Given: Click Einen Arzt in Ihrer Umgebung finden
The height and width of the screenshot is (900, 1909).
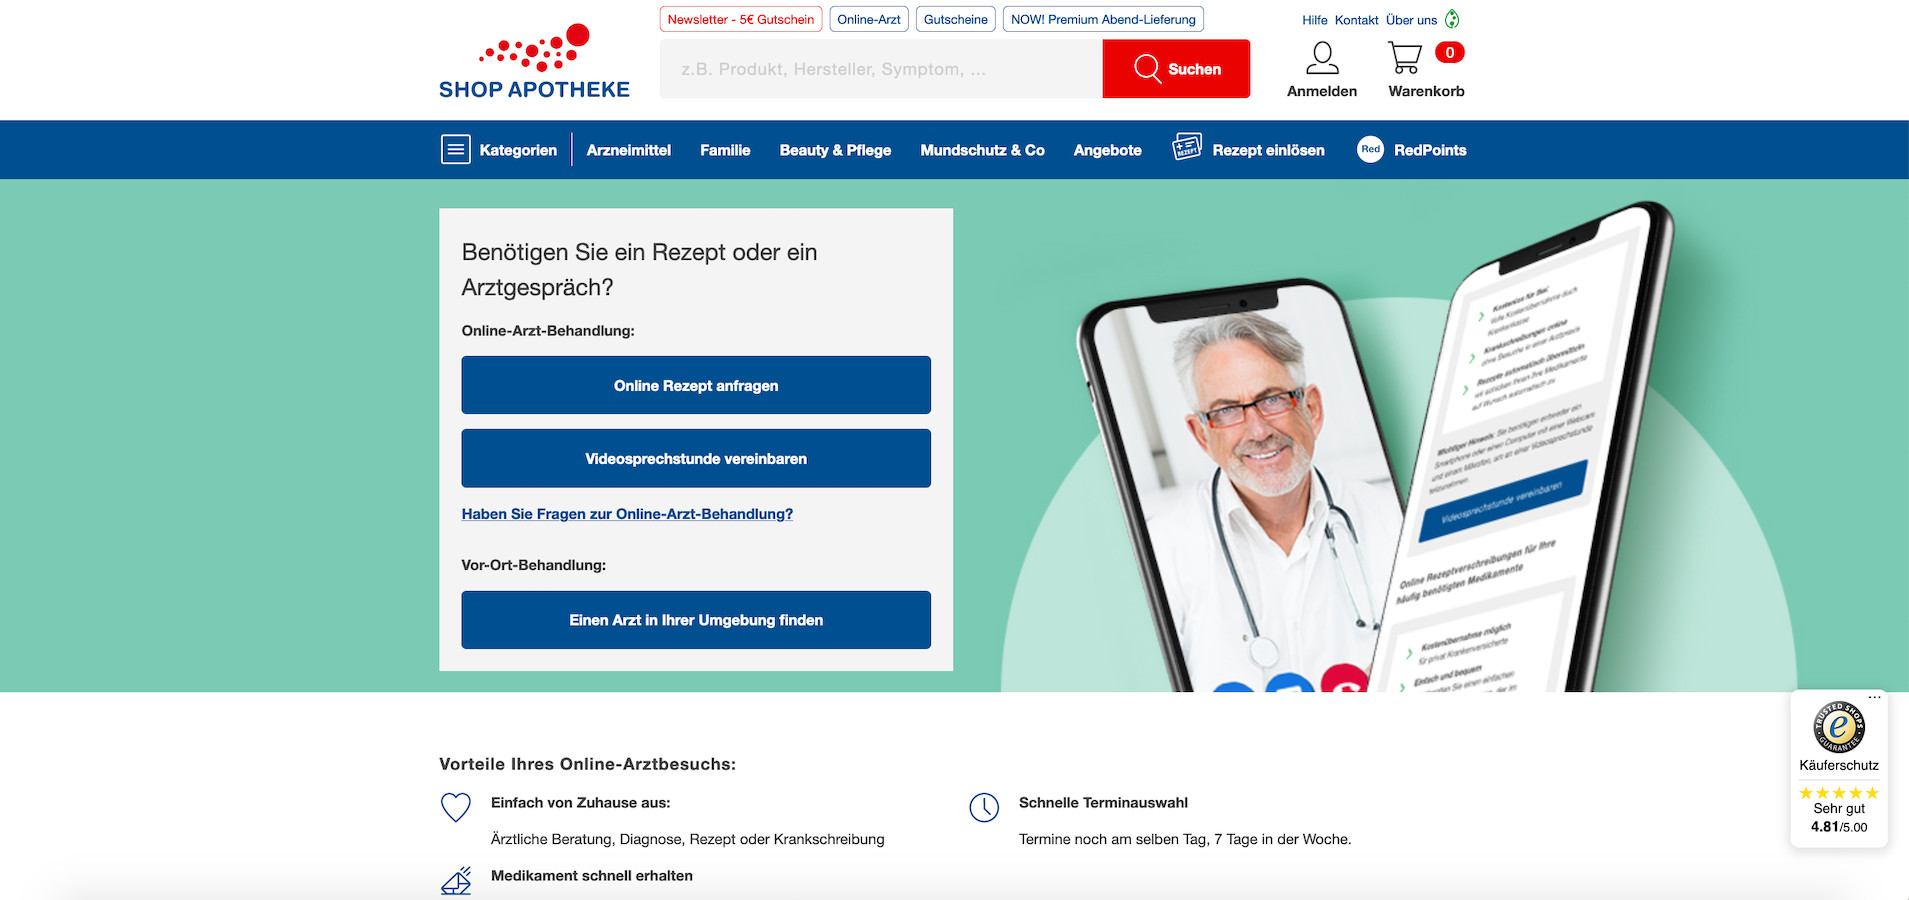Looking at the screenshot, I should (696, 620).
